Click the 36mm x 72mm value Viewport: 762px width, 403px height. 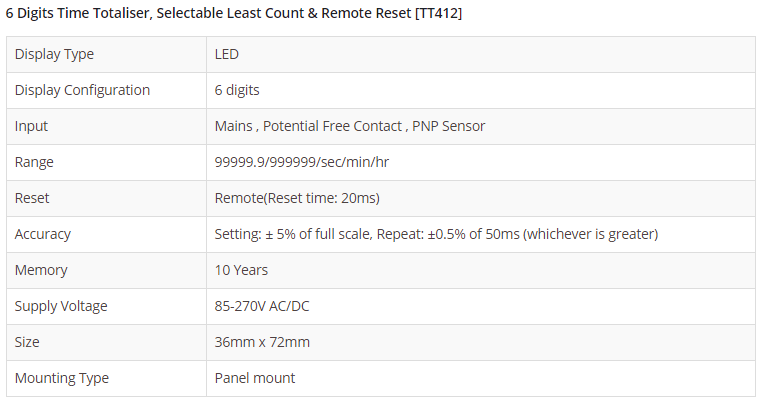262,342
